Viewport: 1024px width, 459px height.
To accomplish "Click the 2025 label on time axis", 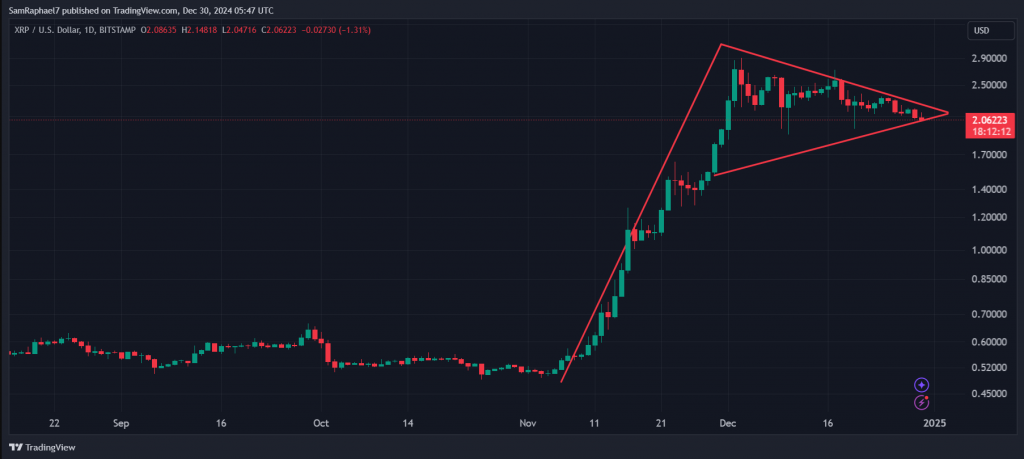I will (x=934, y=423).
